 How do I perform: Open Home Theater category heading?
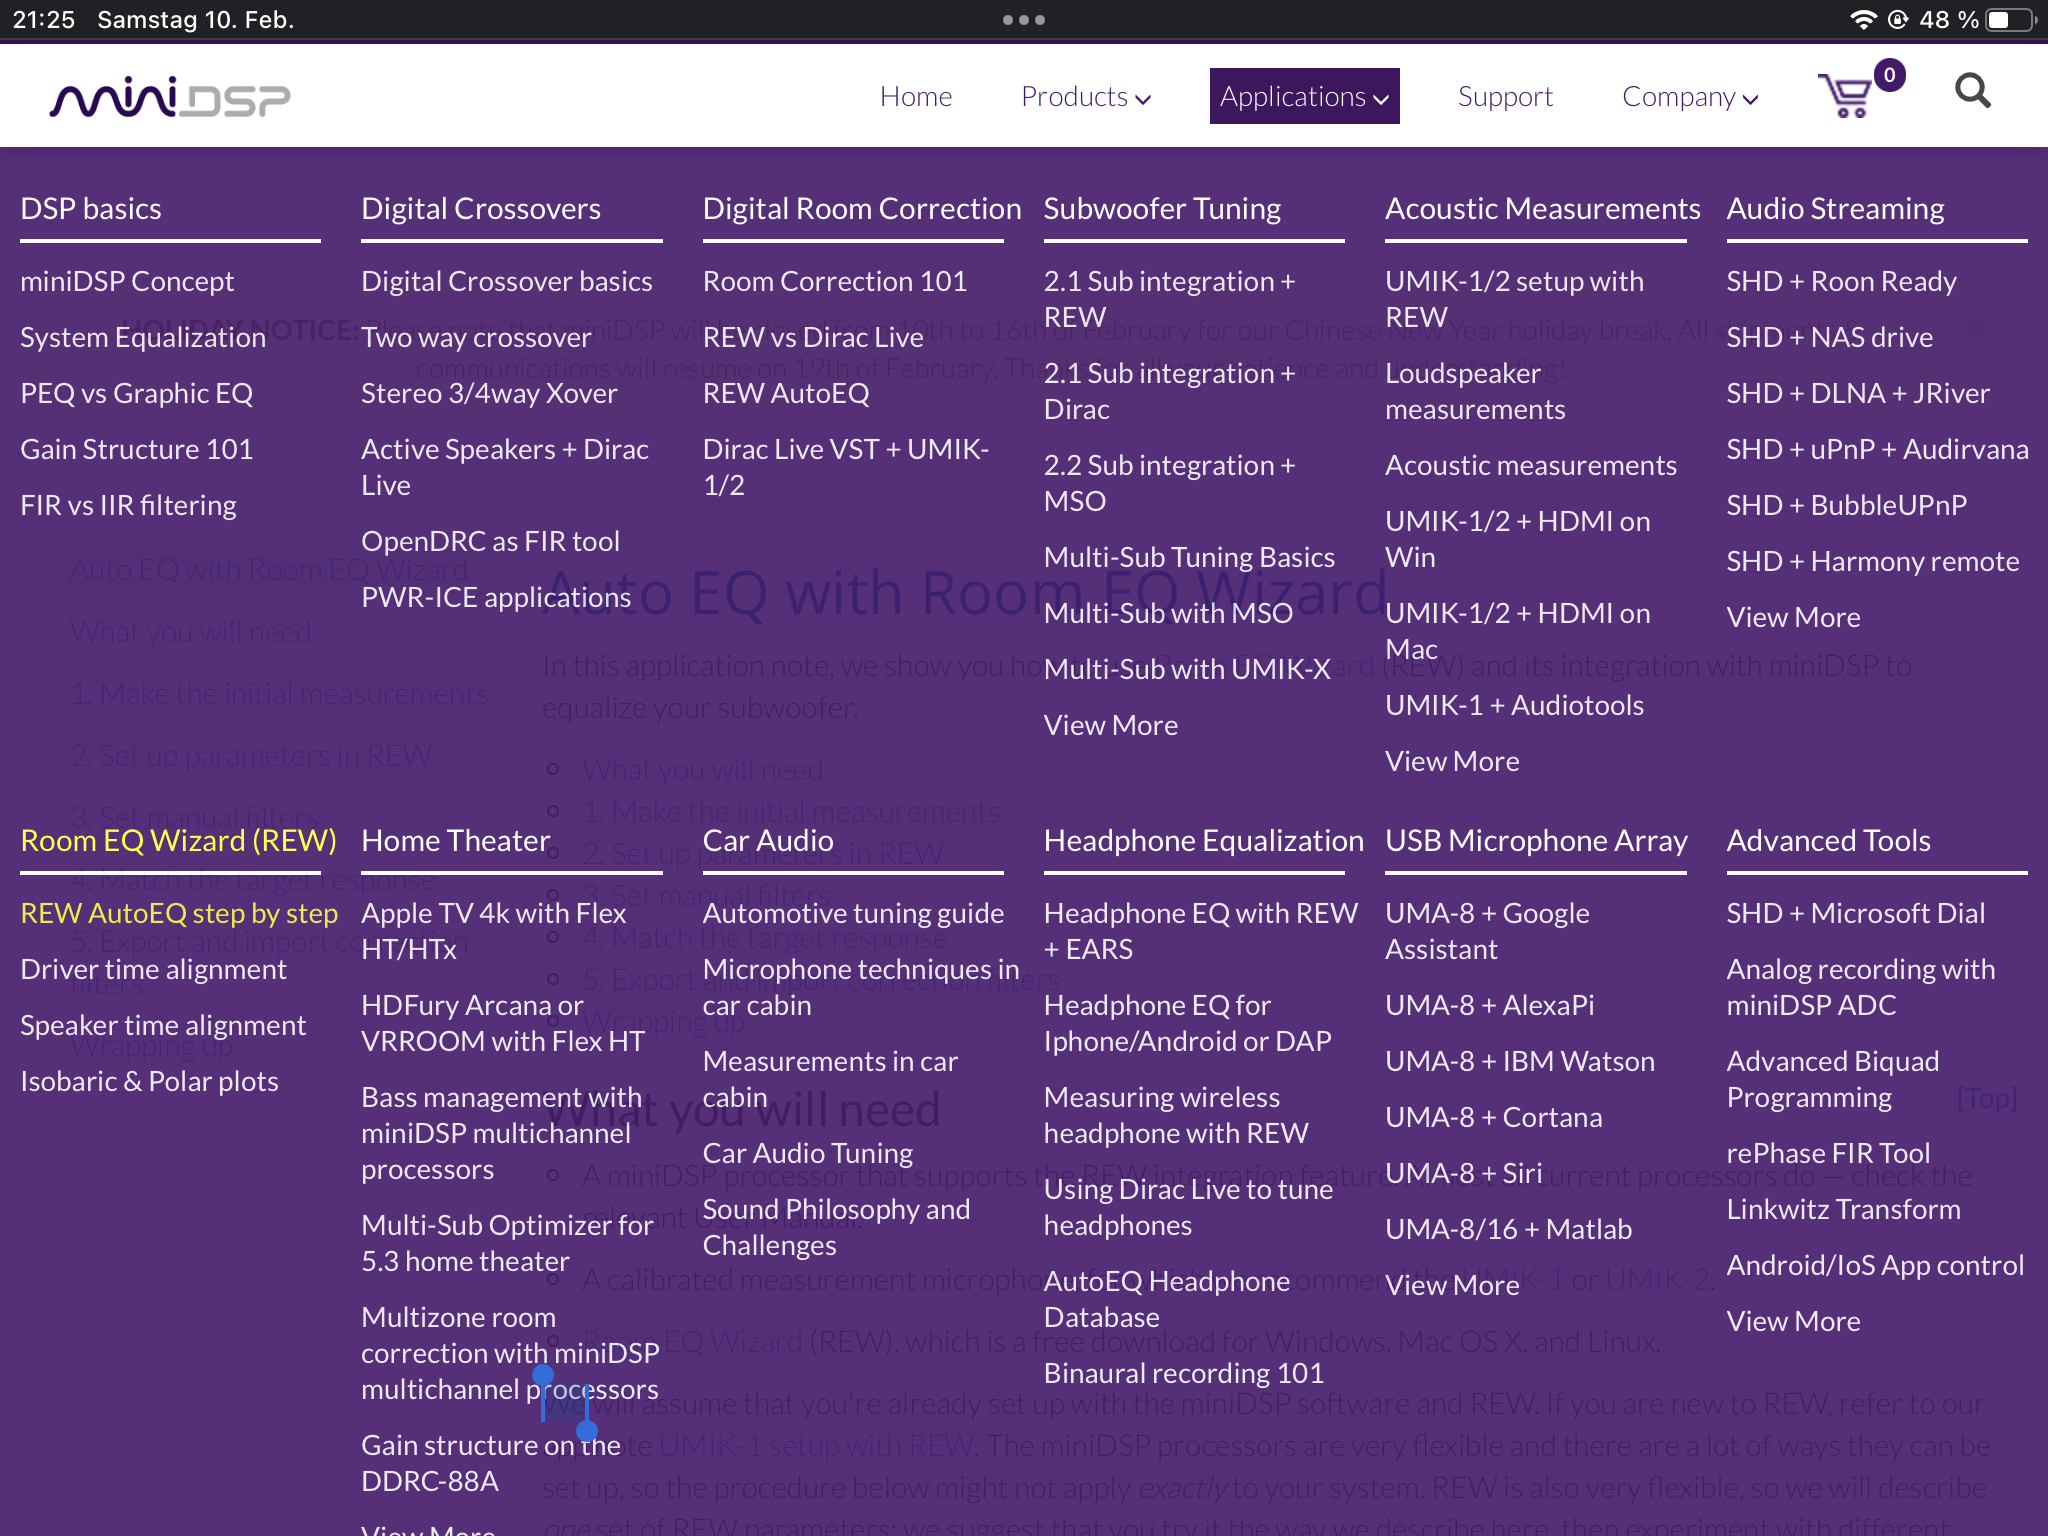(455, 840)
